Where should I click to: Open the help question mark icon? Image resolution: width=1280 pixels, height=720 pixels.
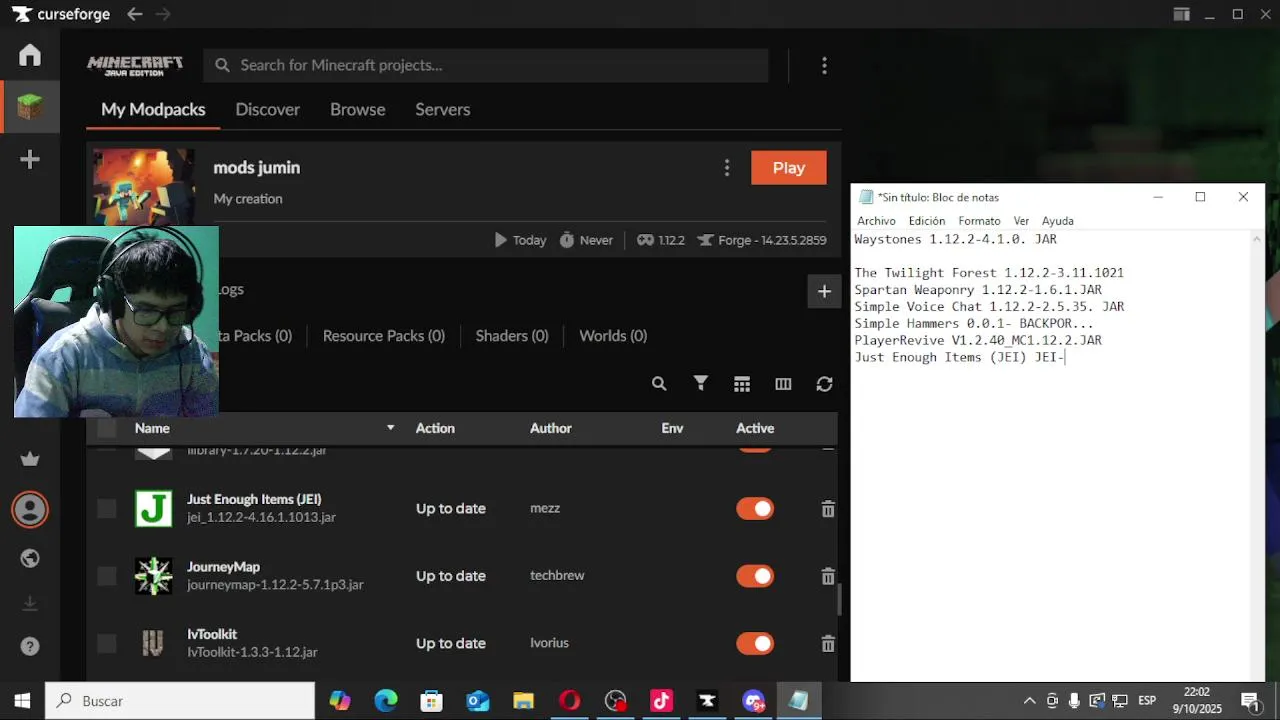tap(30, 646)
